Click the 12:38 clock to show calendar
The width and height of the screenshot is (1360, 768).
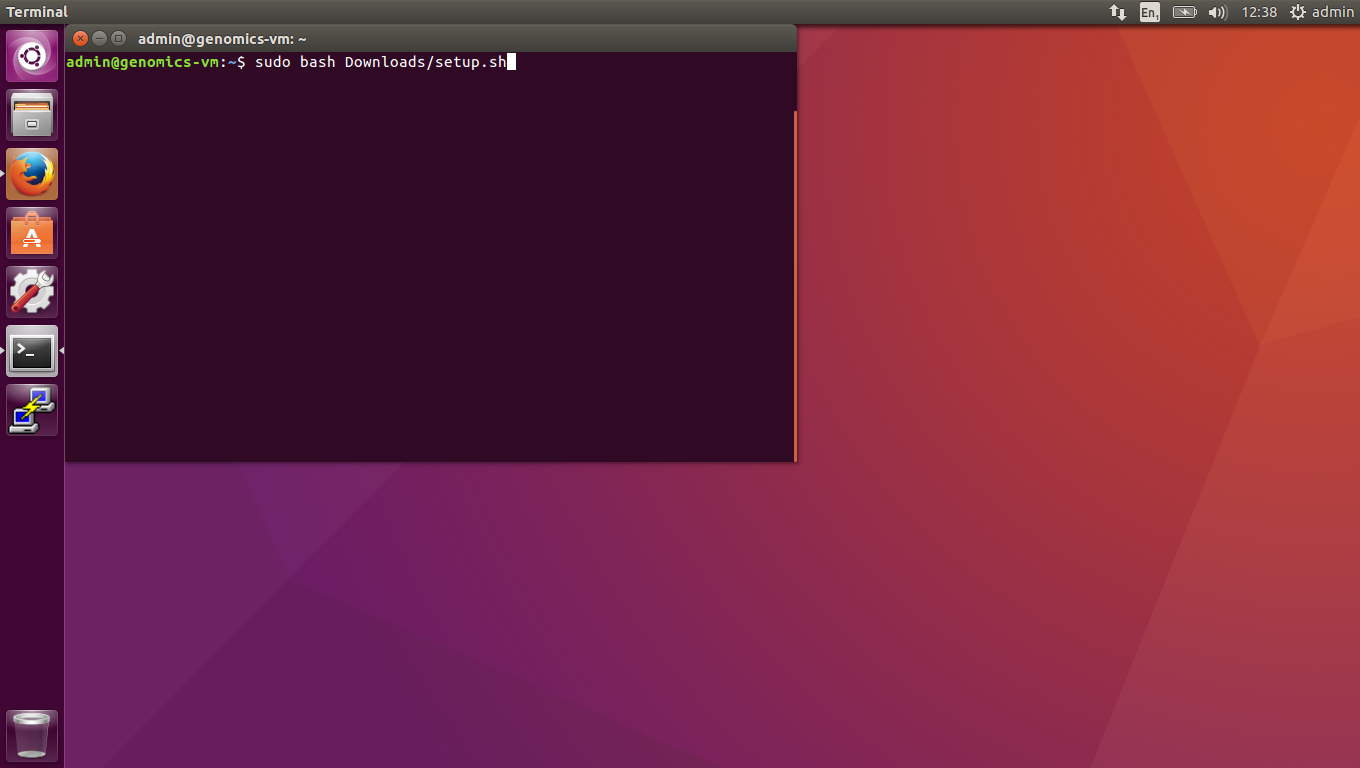pos(1259,12)
